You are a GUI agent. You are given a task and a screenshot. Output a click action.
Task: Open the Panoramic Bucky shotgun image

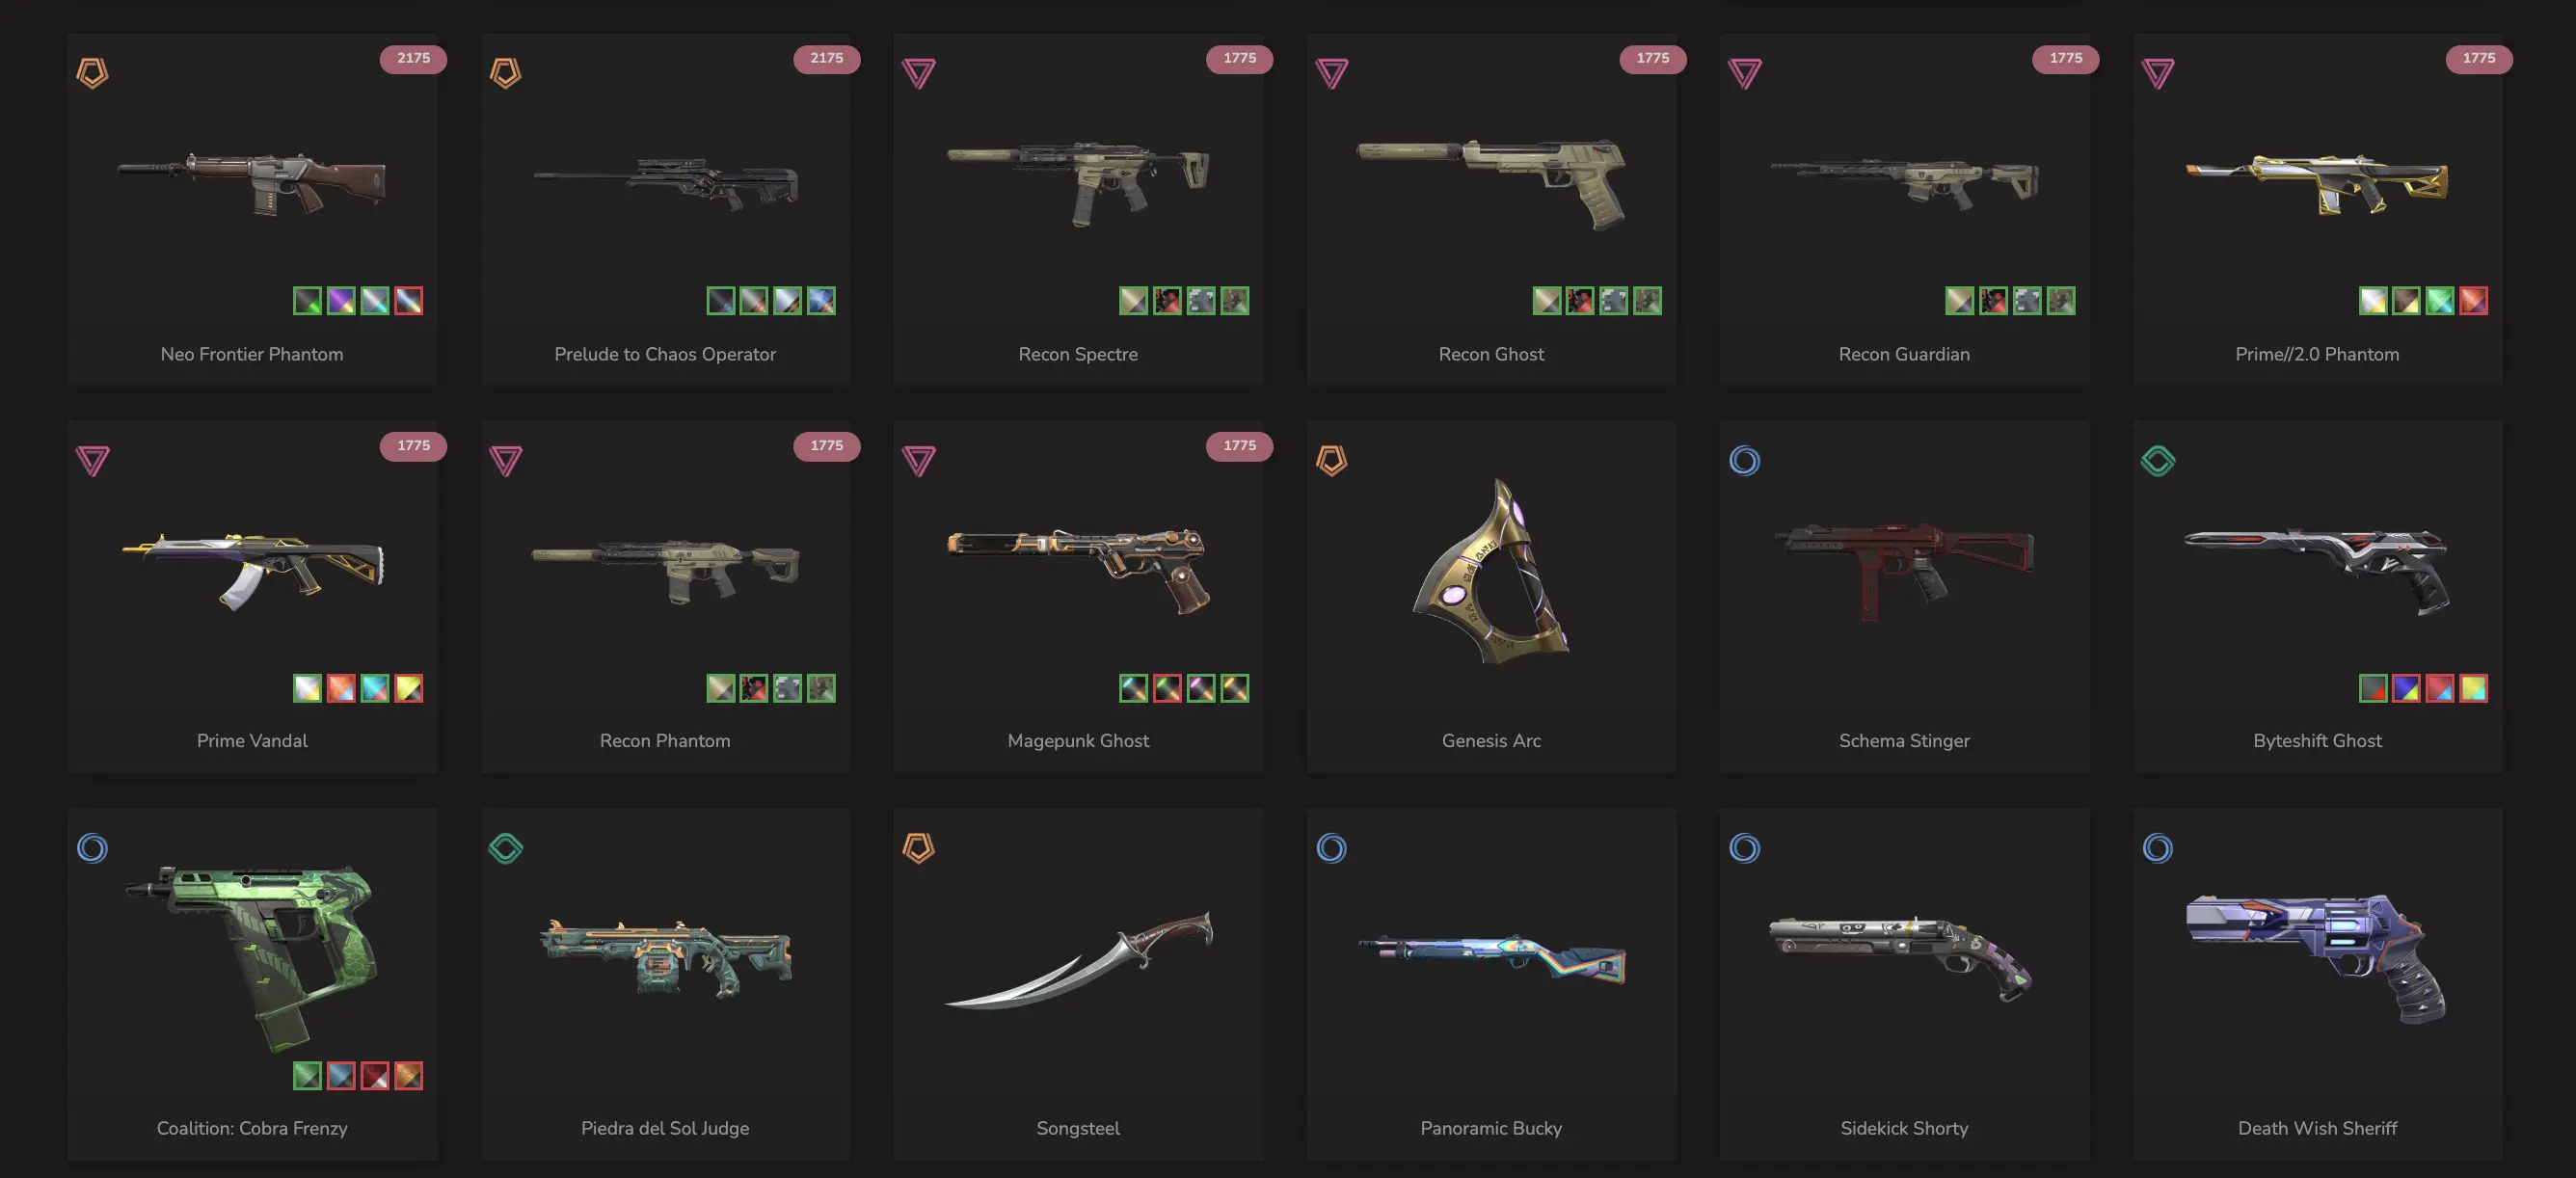coord(1491,958)
